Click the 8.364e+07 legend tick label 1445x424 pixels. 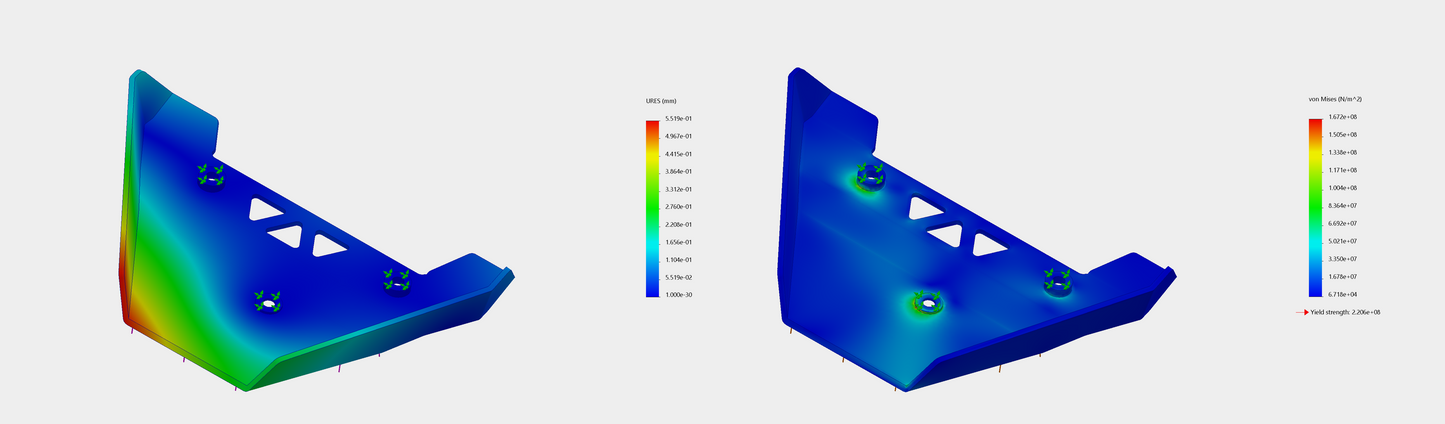1343,206
